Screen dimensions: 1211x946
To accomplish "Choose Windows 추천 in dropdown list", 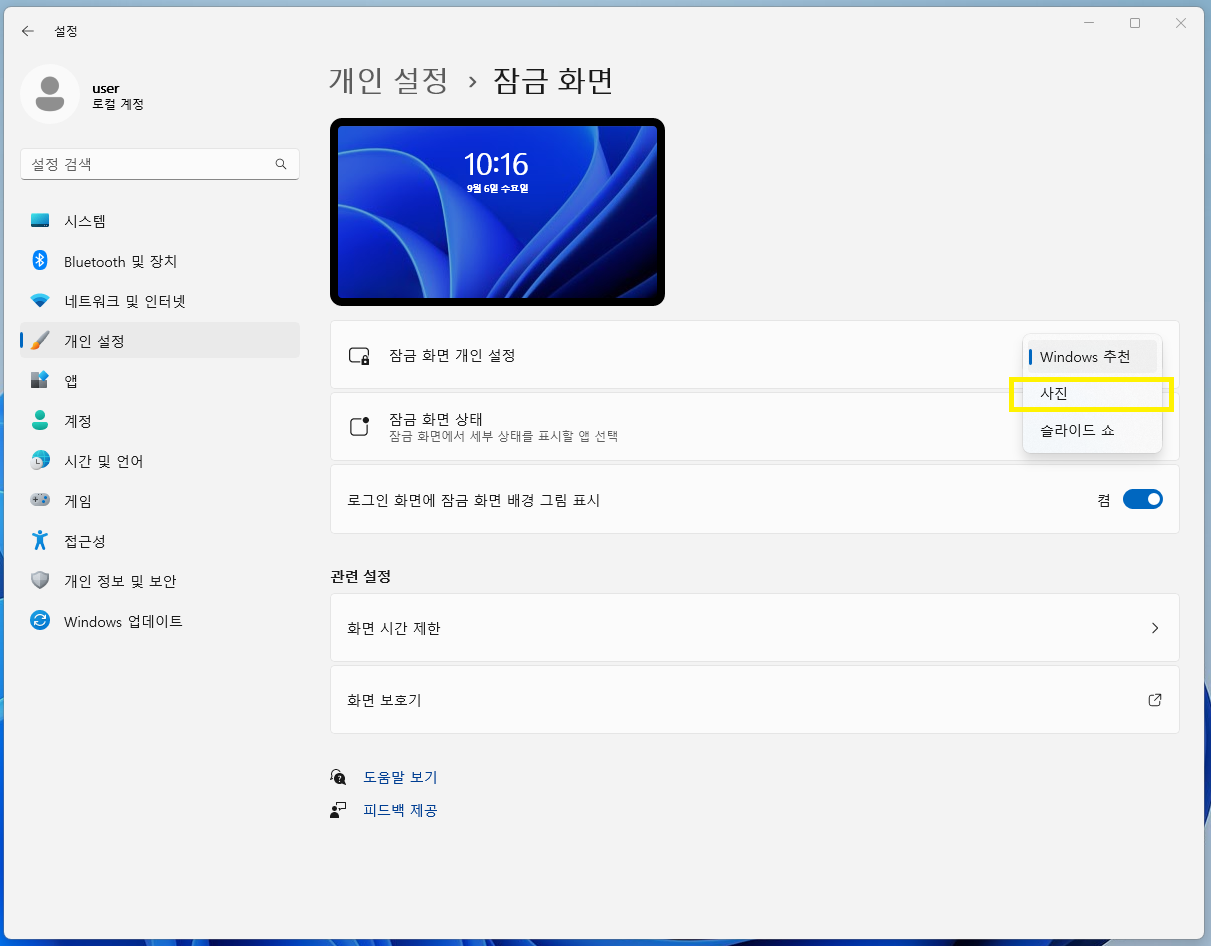I will [1092, 357].
